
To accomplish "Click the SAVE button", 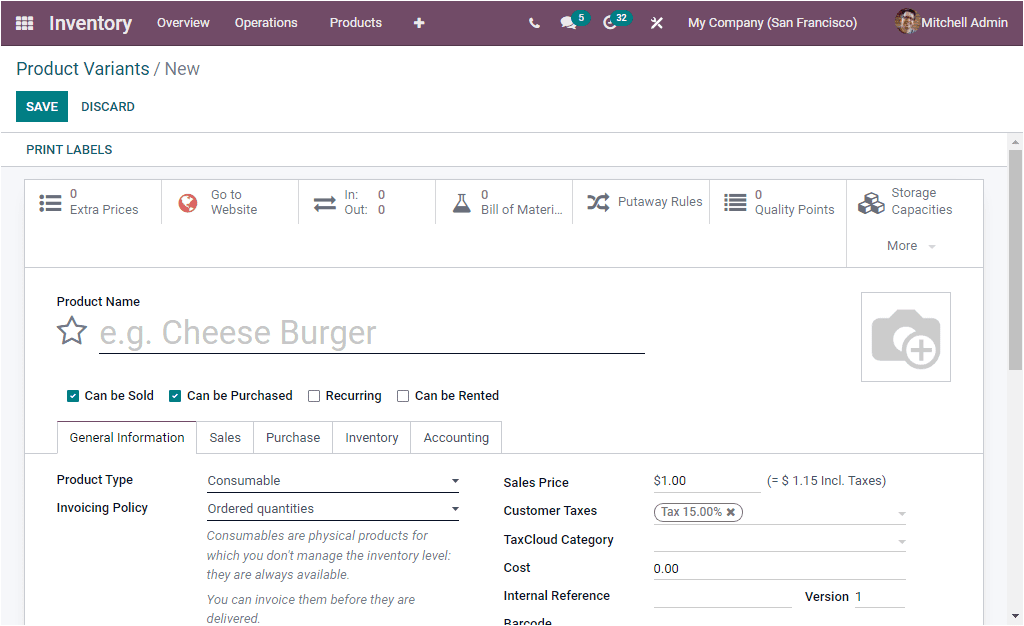I will tap(41, 106).
